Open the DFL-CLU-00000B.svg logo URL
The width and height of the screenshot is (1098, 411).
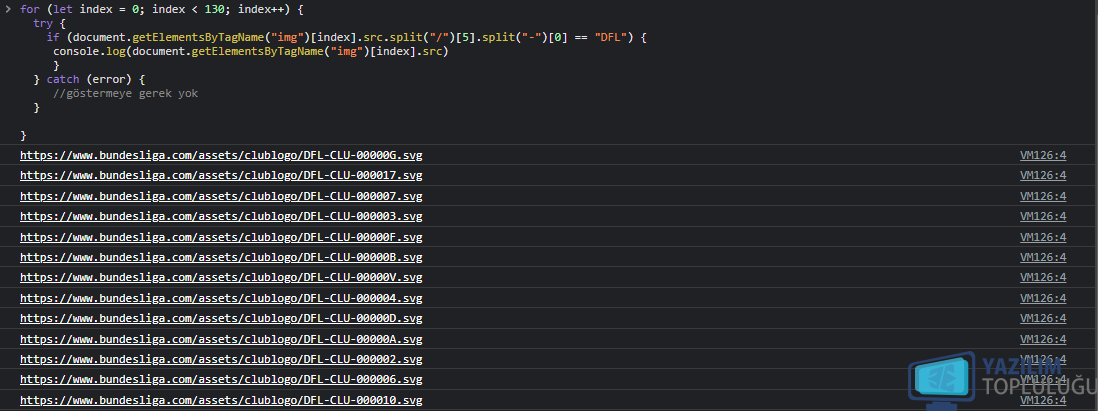(221, 257)
